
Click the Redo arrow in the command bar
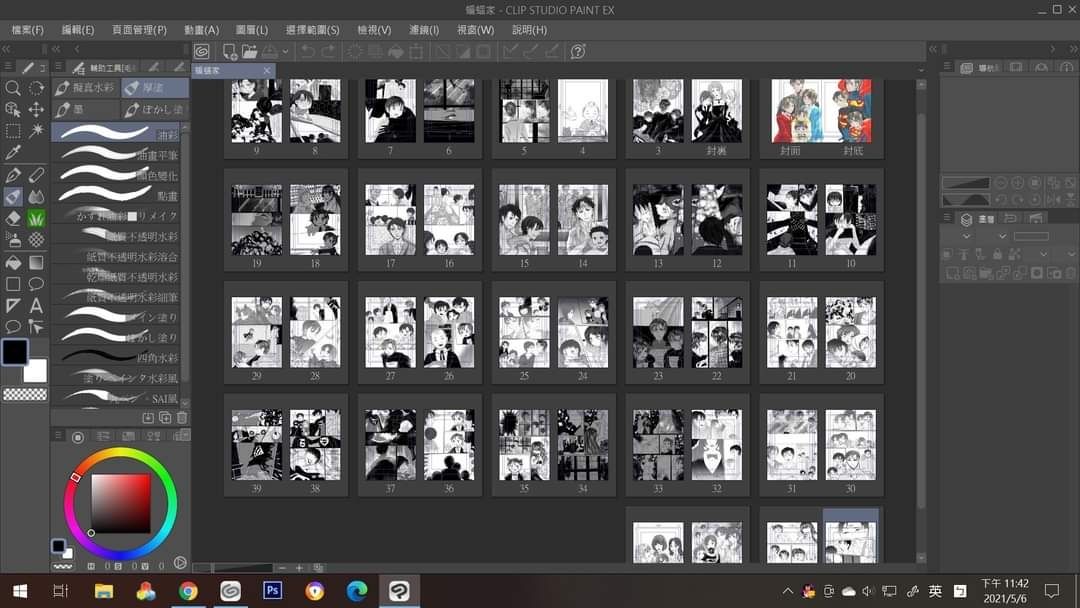pos(329,52)
